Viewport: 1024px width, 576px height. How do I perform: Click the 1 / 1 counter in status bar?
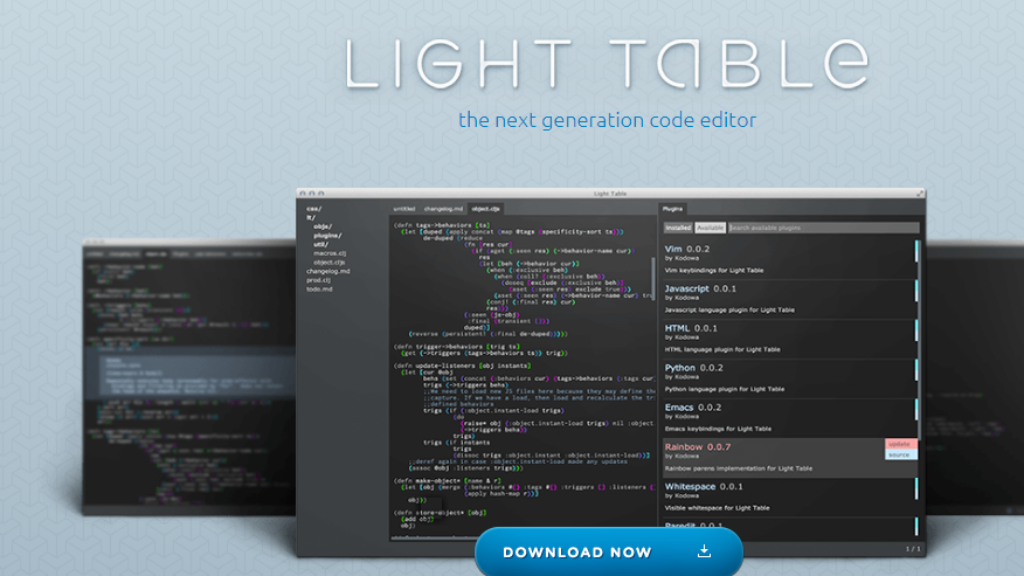tap(913, 549)
